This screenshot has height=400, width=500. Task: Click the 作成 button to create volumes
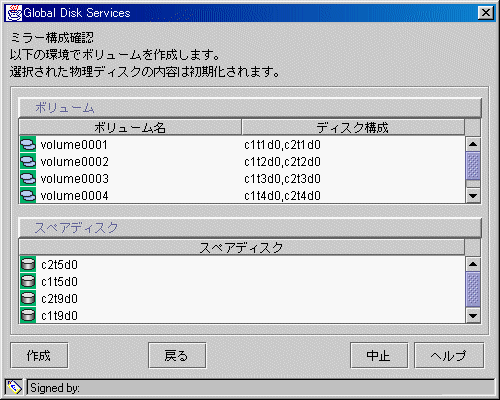pos(39,356)
